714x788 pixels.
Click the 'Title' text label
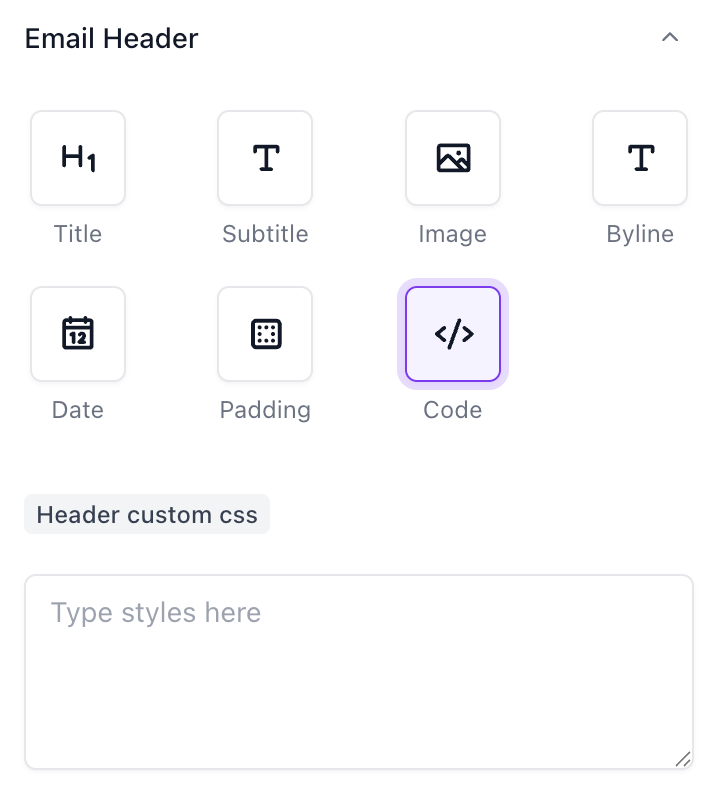78,234
